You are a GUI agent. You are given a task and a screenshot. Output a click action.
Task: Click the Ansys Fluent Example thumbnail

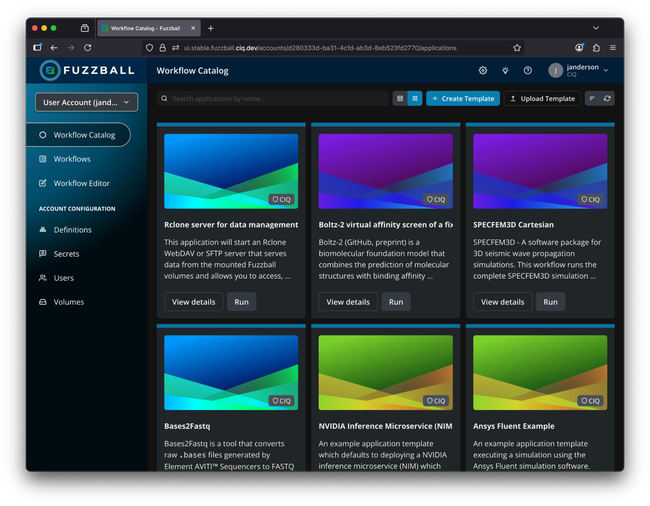[x=540, y=373]
